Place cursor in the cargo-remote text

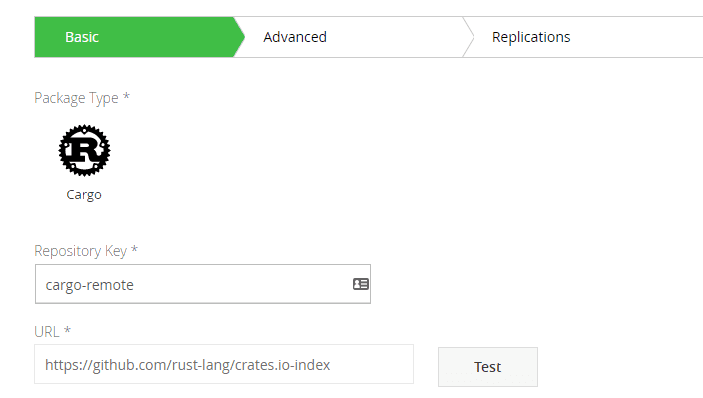click(90, 285)
